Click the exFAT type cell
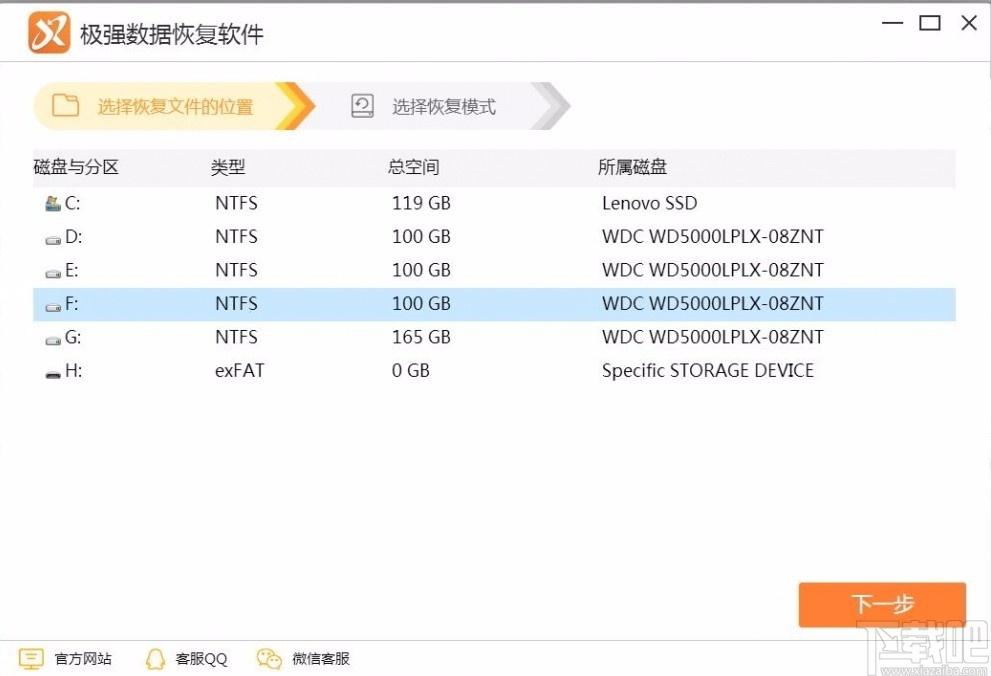Viewport: 991px width, 676px height. (x=240, y=370)
